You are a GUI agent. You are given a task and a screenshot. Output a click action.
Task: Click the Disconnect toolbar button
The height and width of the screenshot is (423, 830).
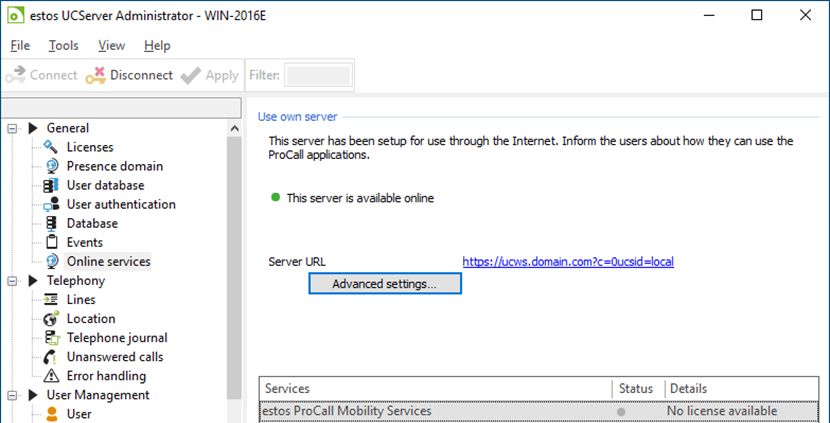(x=129, y=75)
